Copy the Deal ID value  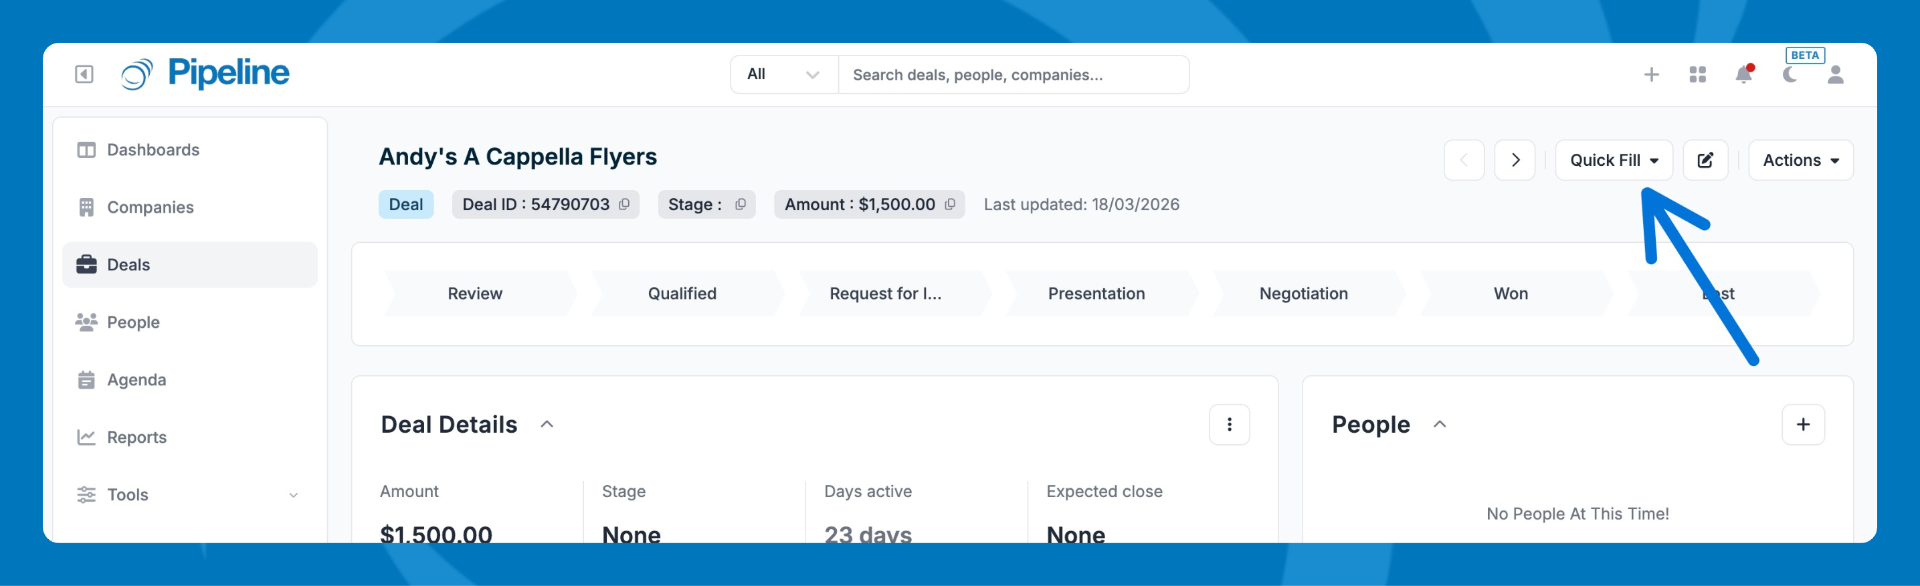pos(624,204)
